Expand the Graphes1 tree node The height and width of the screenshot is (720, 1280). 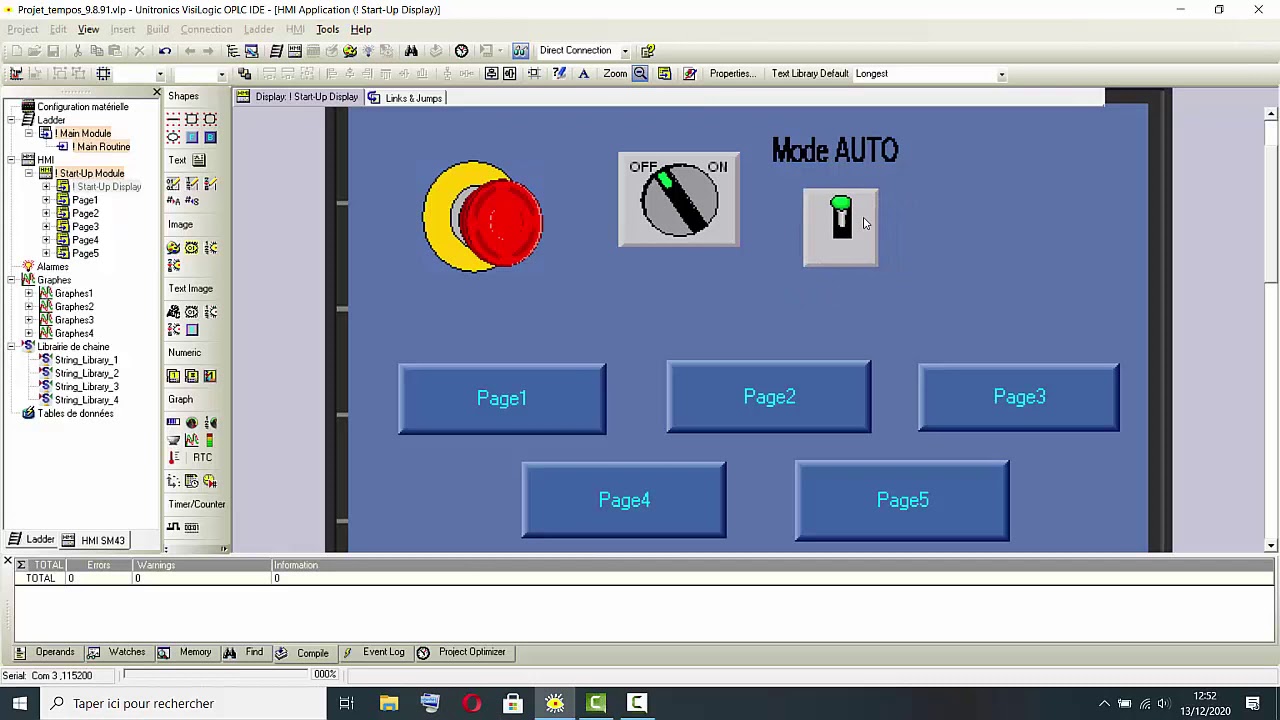(x=29, y=293)
